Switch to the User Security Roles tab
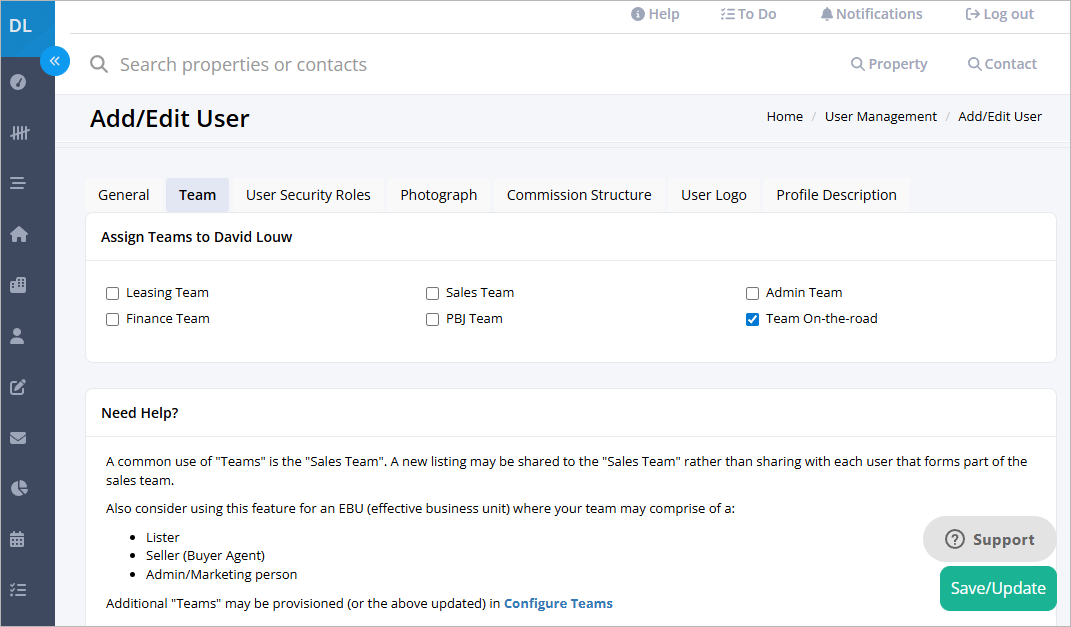The height and width of the screenshot is (627, 1071). (x=308, y=195)
